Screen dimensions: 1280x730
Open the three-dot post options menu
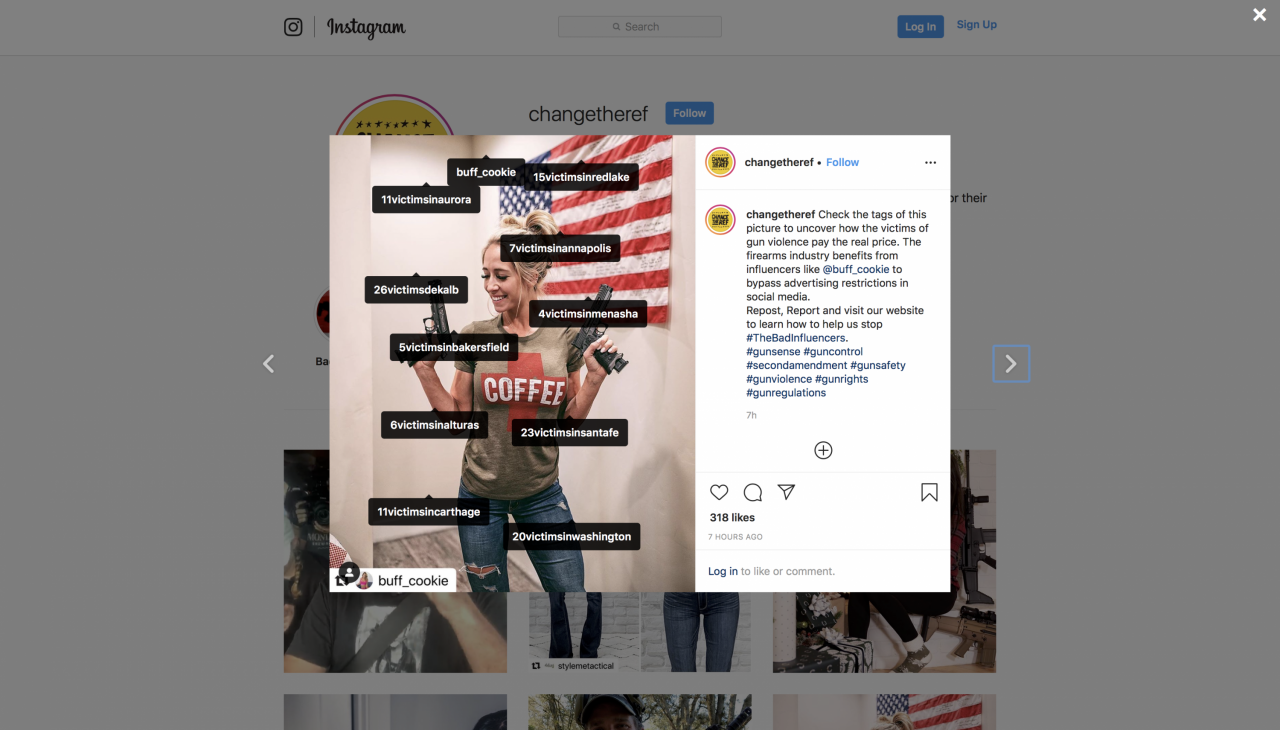[930, 162]
